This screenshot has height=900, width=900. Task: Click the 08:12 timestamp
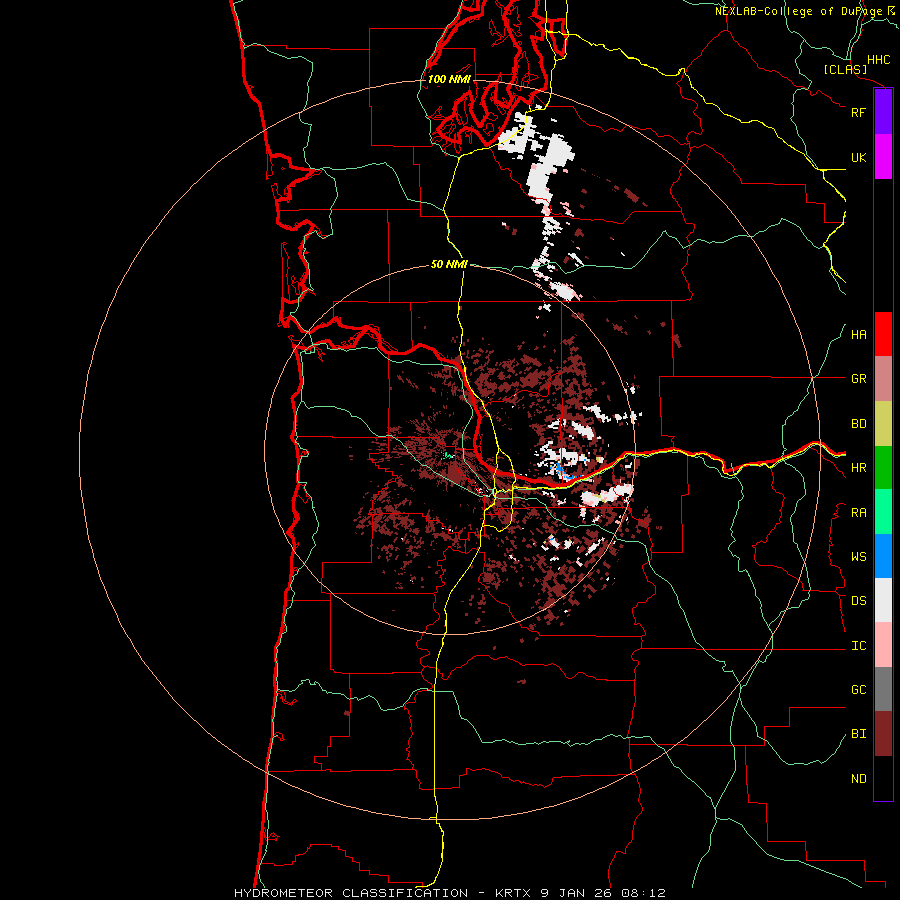[x=642, y=893]
